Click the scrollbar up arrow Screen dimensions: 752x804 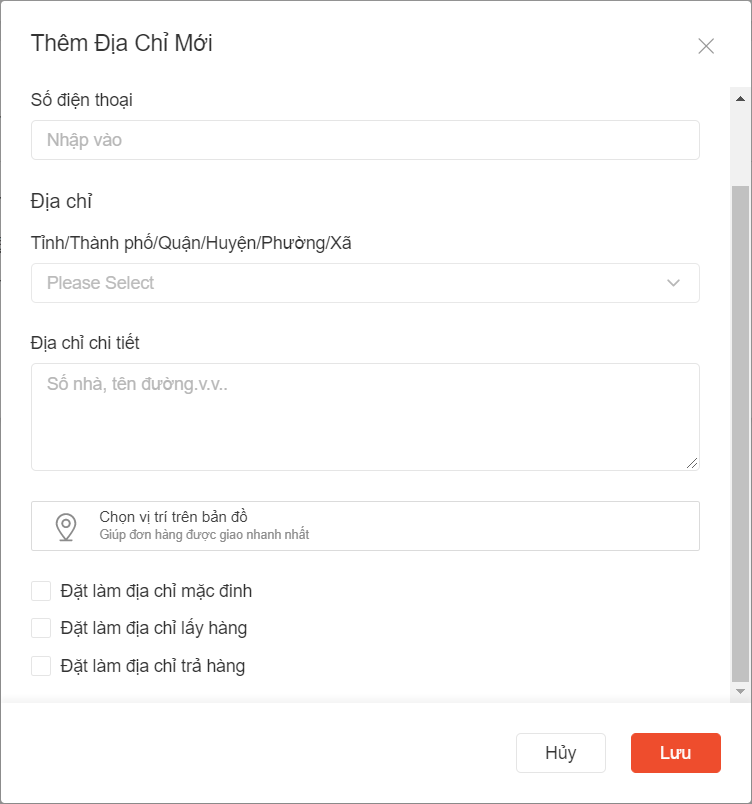tap(740, 99)
